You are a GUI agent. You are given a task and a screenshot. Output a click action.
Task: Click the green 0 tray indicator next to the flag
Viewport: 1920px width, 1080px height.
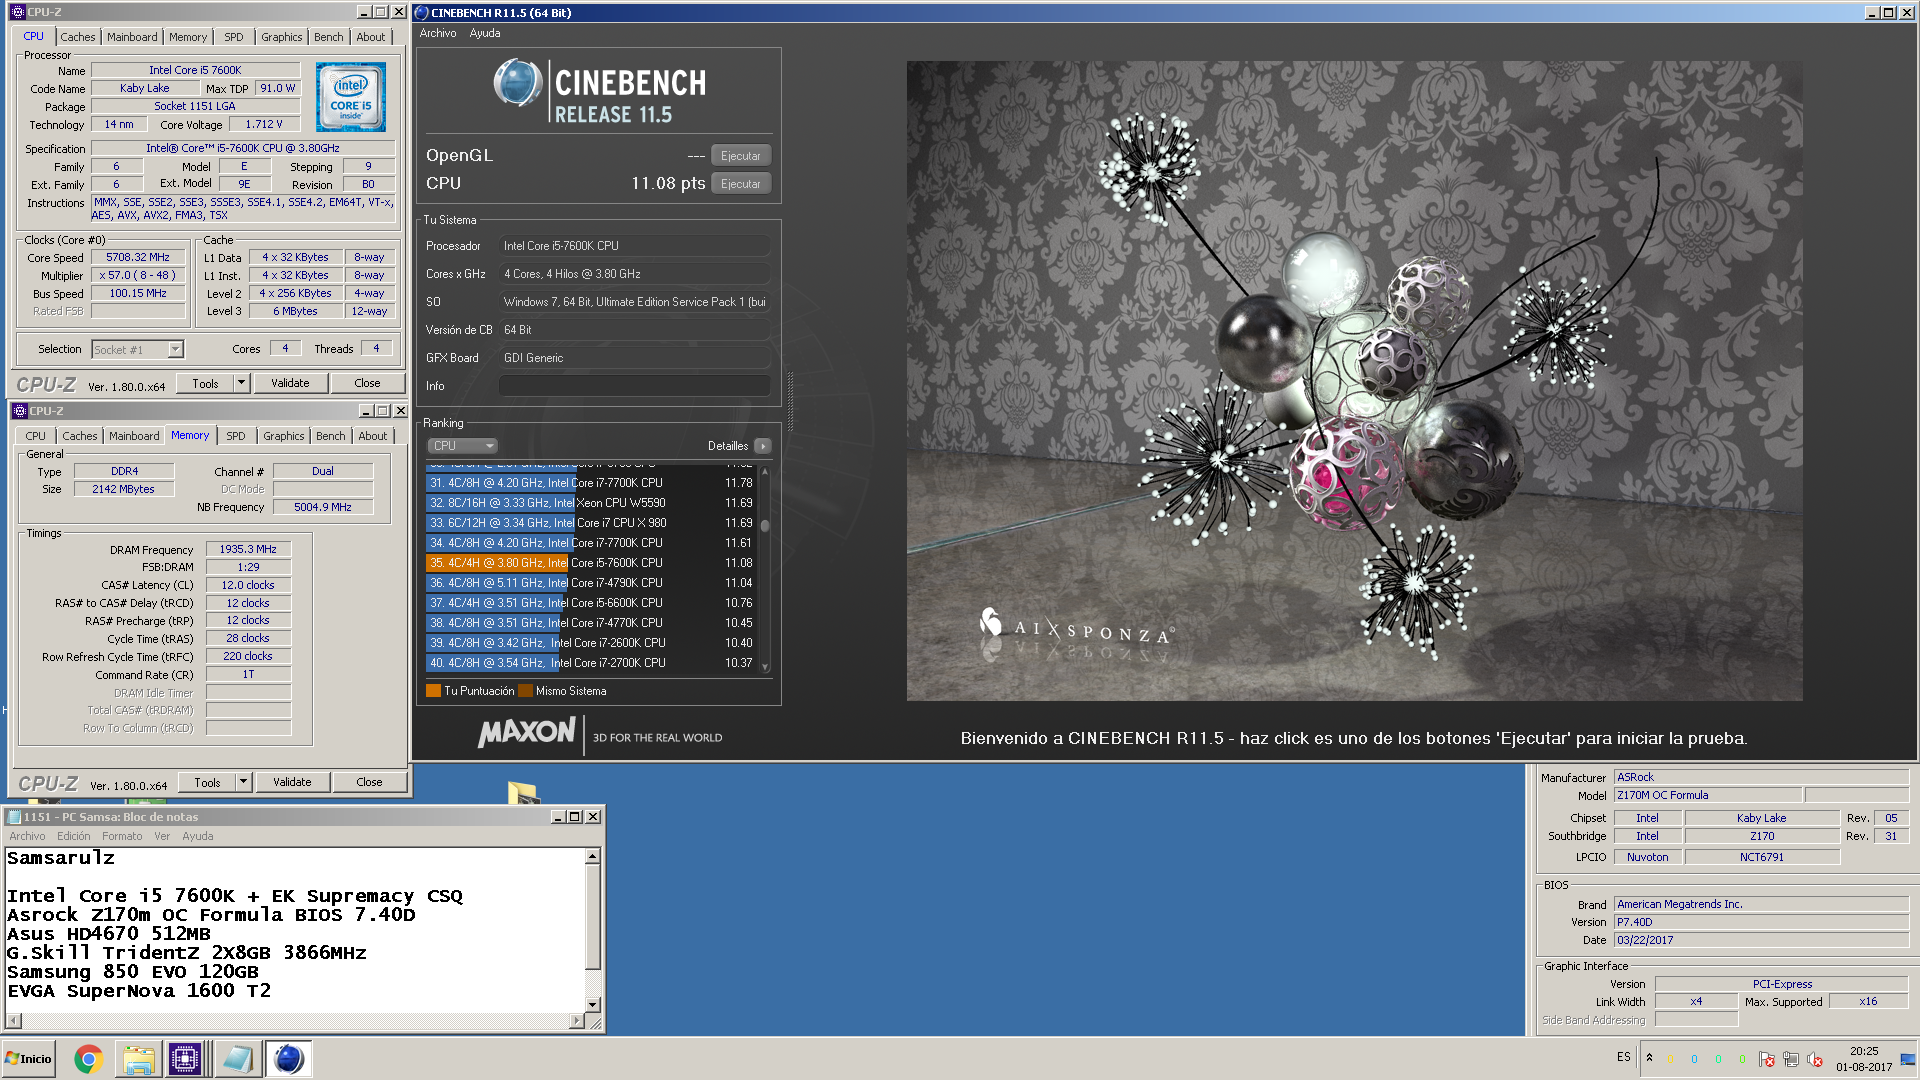point(1742,1059)
